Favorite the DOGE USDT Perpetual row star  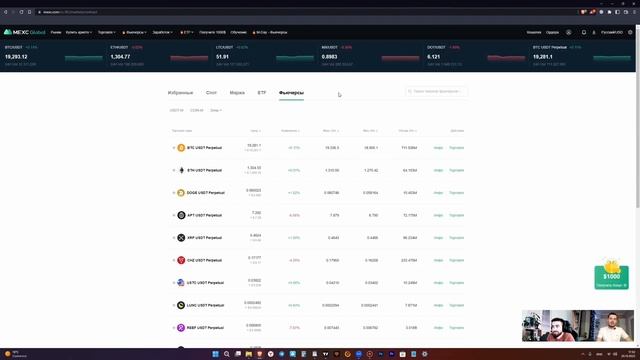pyautogui.click(x=173, y=193)
